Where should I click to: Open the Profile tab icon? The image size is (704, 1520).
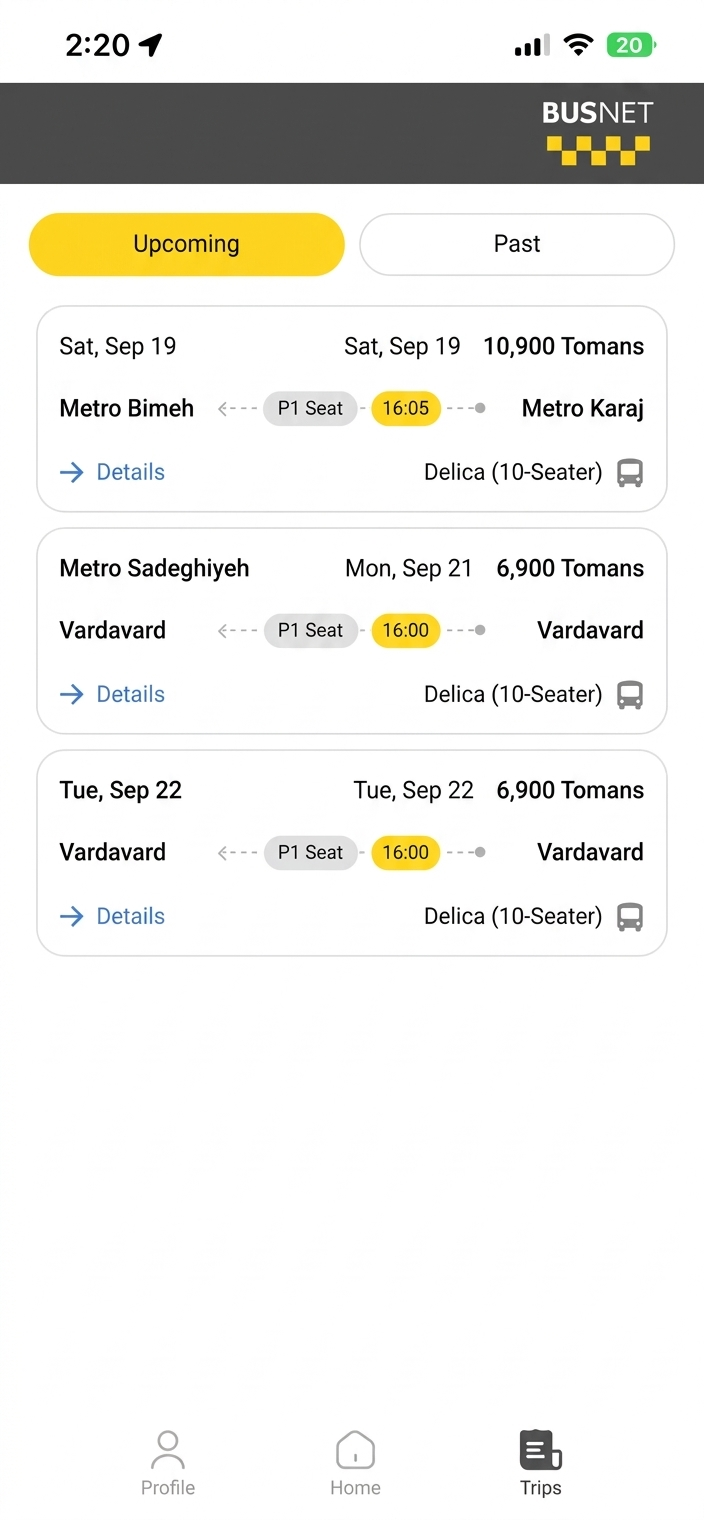tap(168, 1448)
